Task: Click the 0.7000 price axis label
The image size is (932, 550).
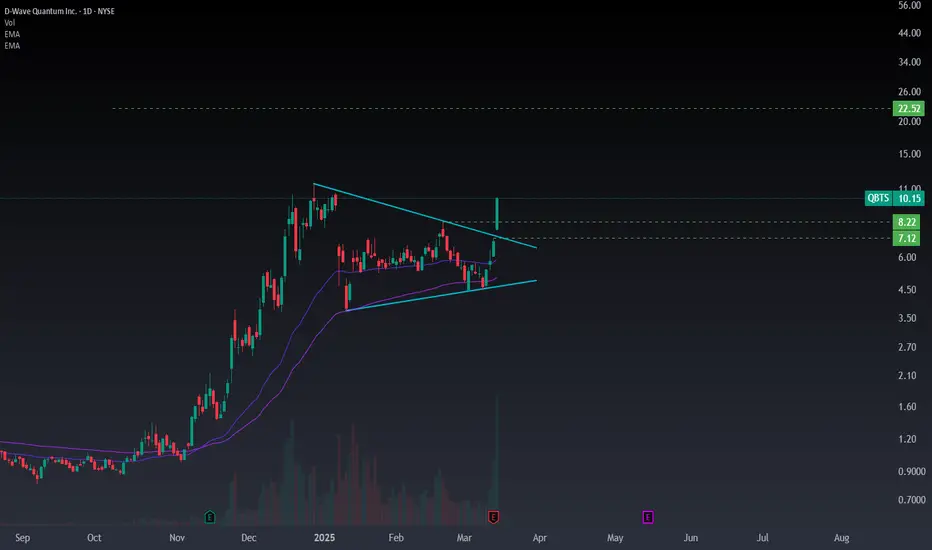Action: tap(911, 499)
